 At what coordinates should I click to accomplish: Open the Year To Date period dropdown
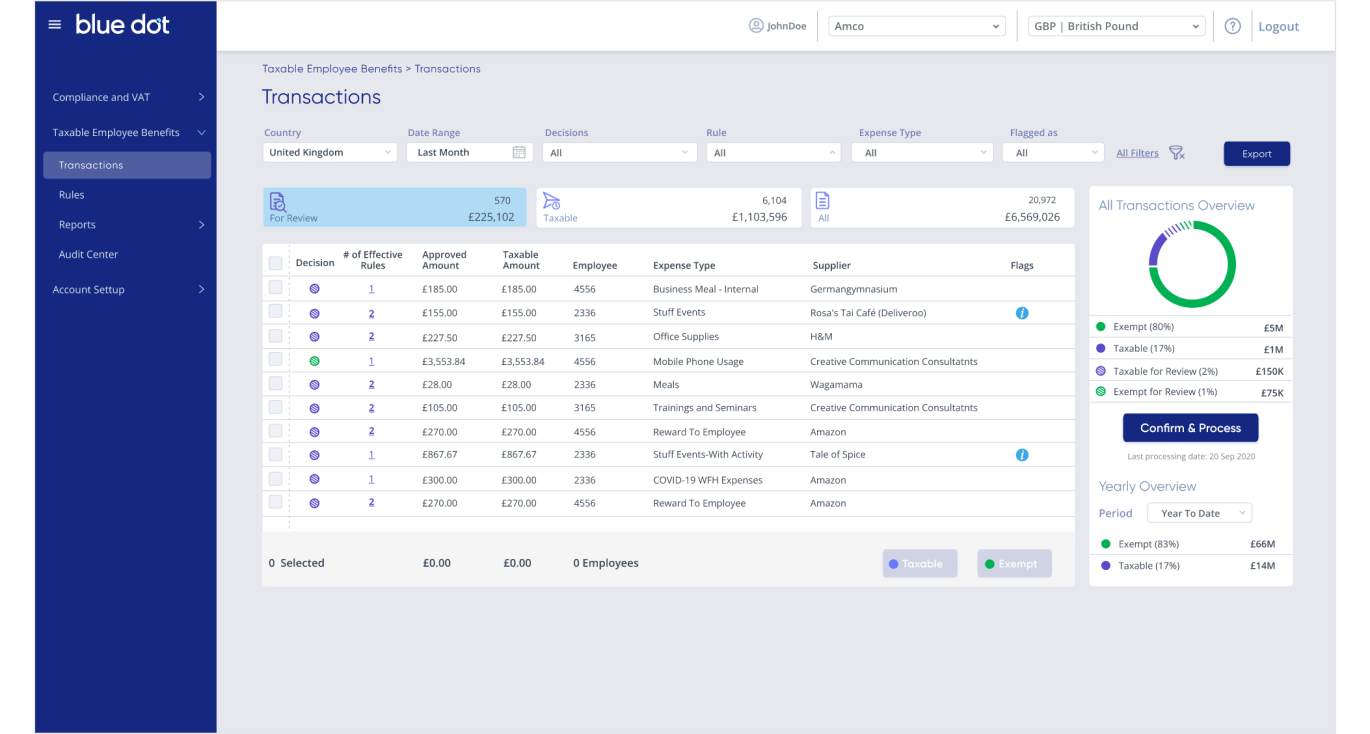[x=1199, y=512]
